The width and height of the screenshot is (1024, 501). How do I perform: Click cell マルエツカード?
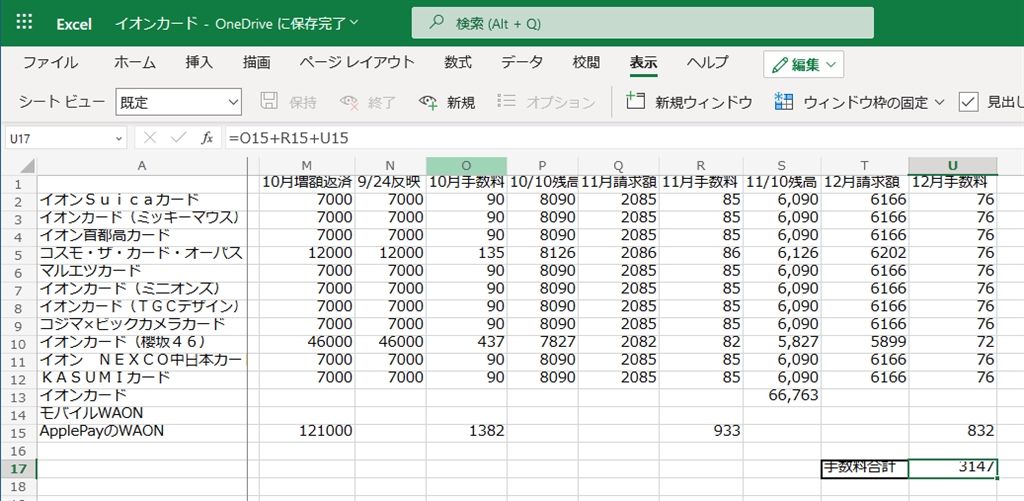point(142,270)
